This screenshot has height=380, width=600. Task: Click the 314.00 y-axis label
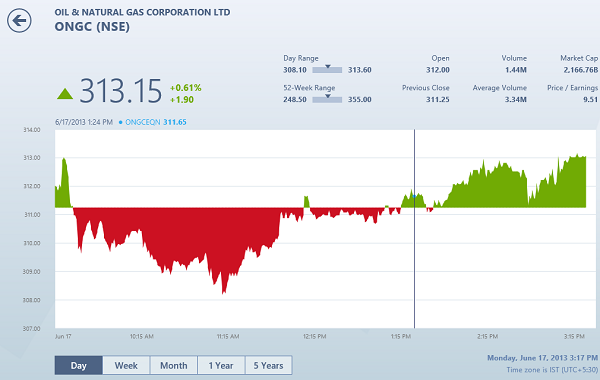32,130
